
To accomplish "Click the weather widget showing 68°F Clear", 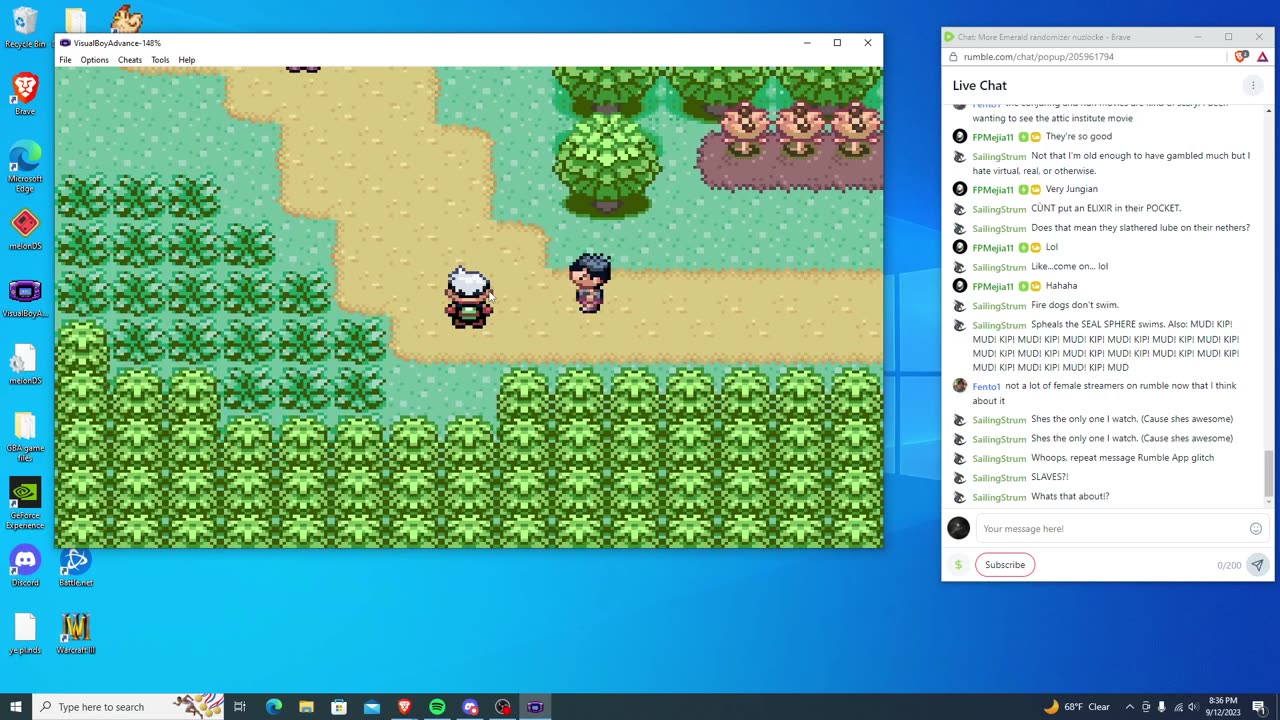I will [x=1076, y=707].
